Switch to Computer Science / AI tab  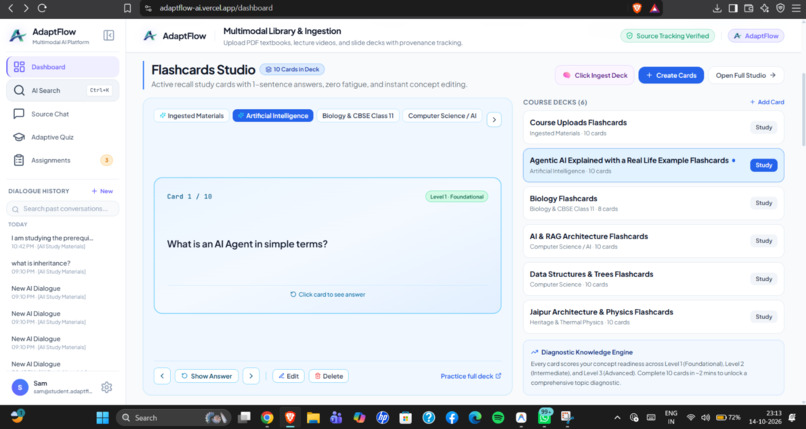click(442, 116)
